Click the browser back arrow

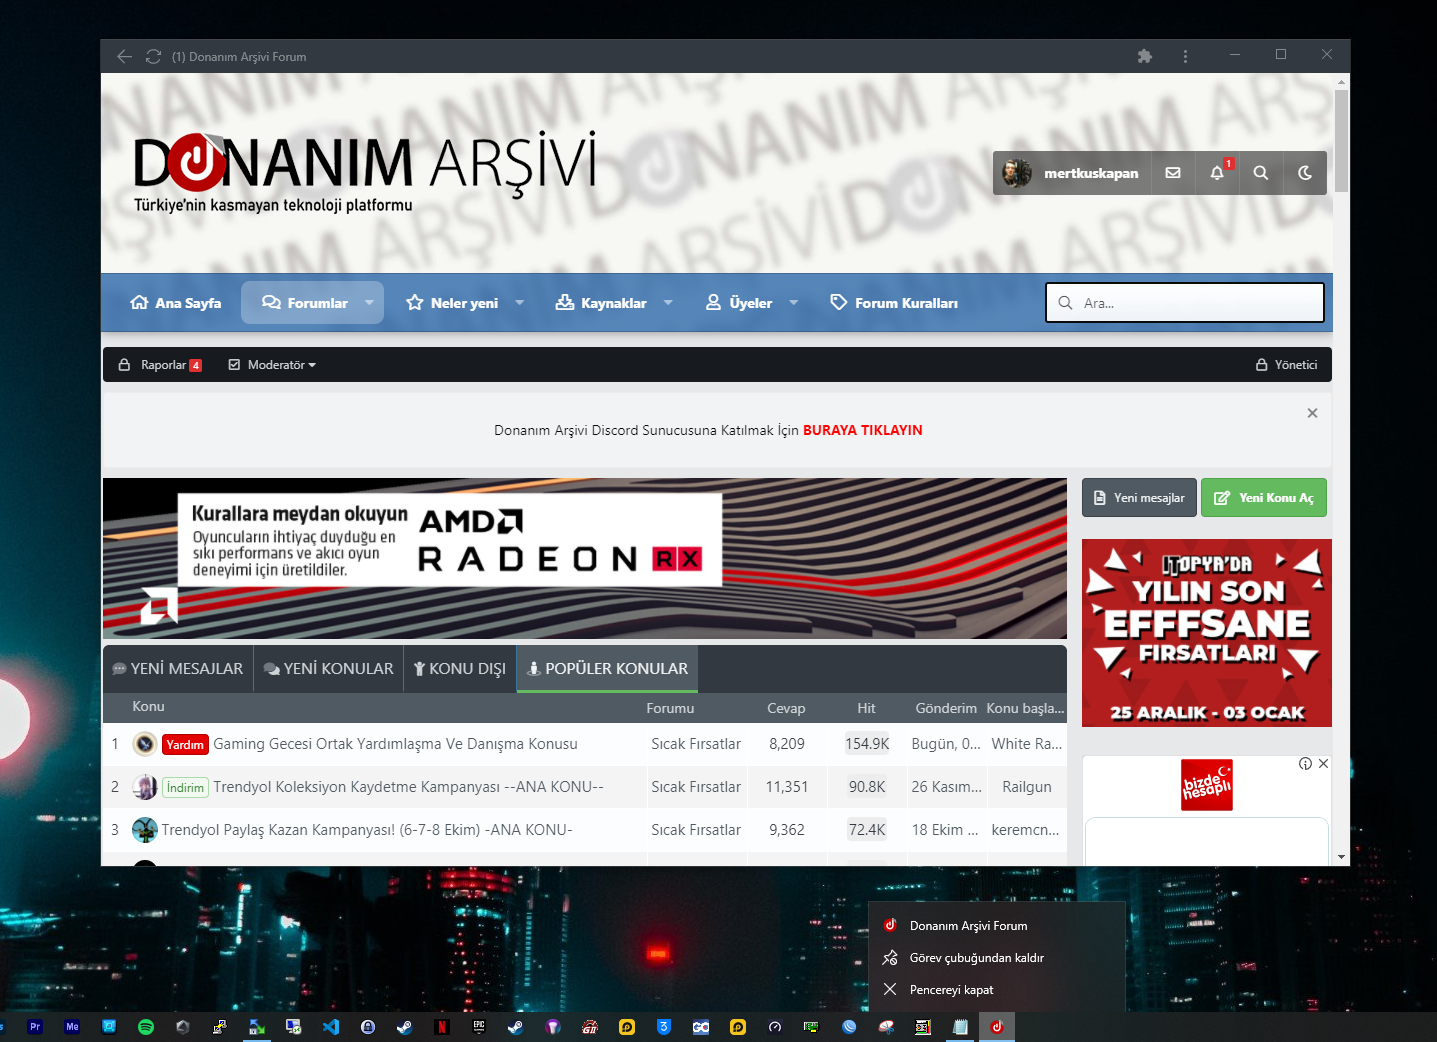tap(124, 57)
